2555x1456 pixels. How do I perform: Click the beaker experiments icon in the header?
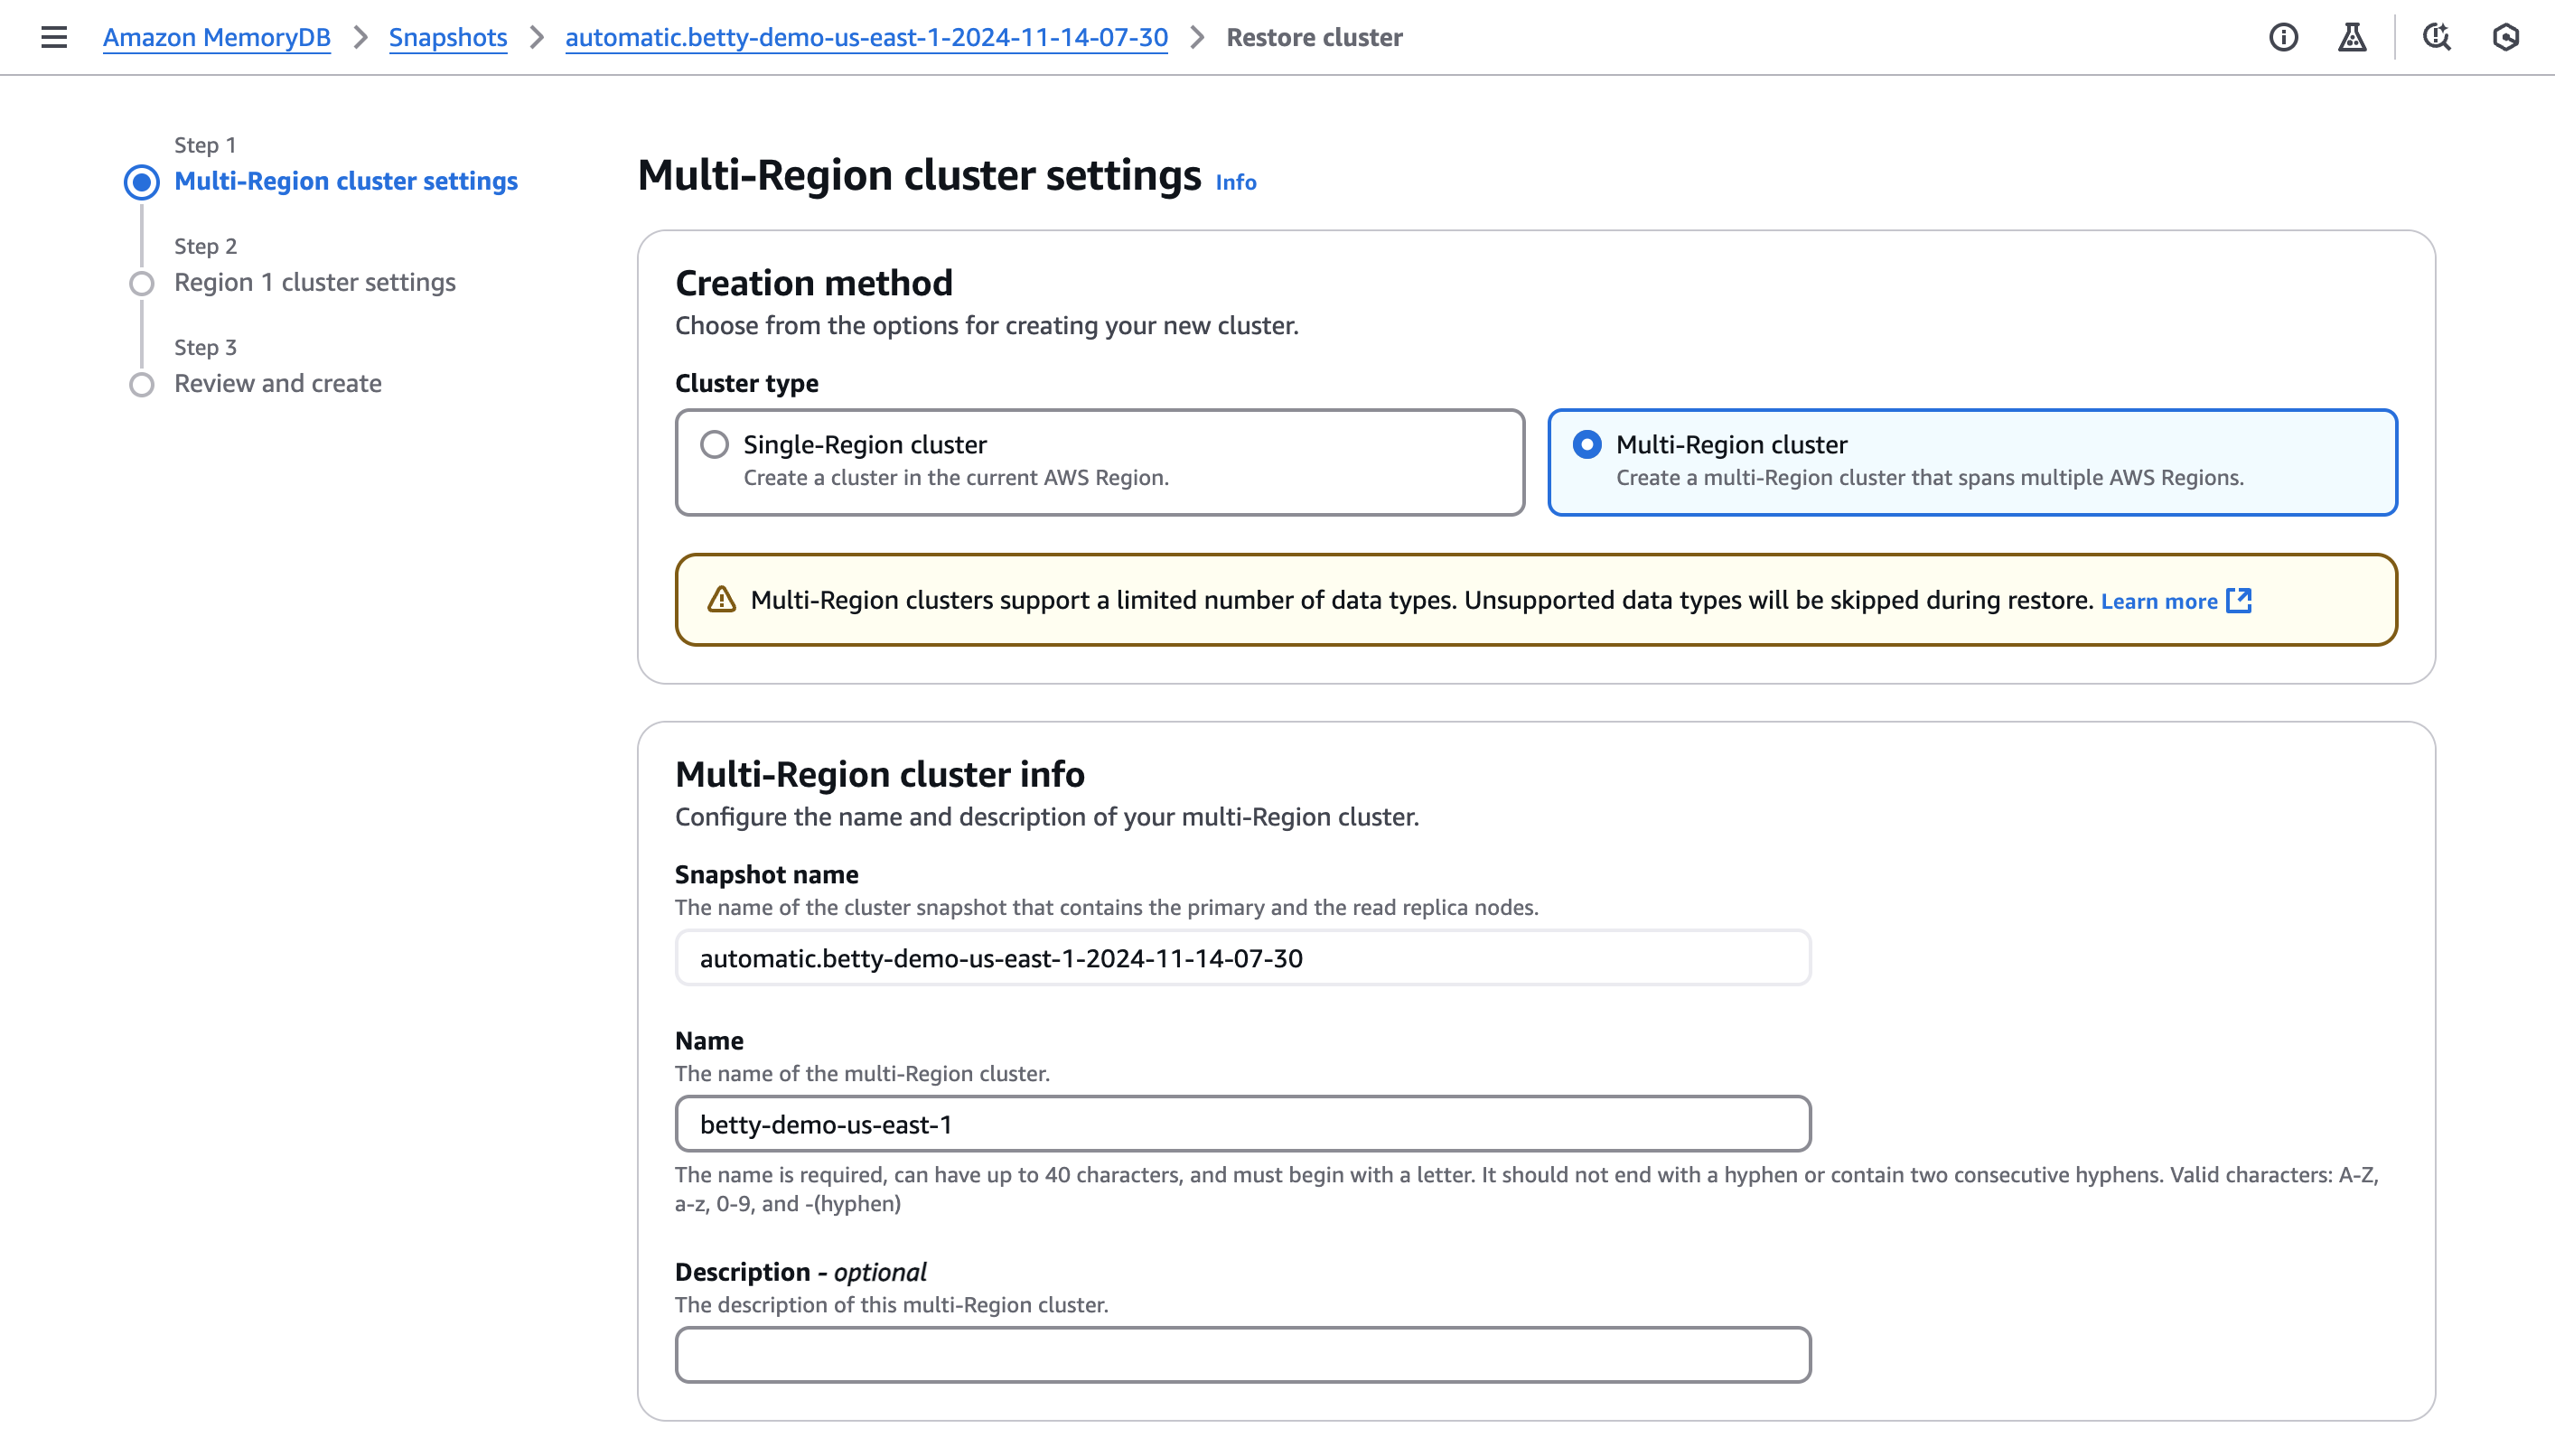coord(2352,37)
